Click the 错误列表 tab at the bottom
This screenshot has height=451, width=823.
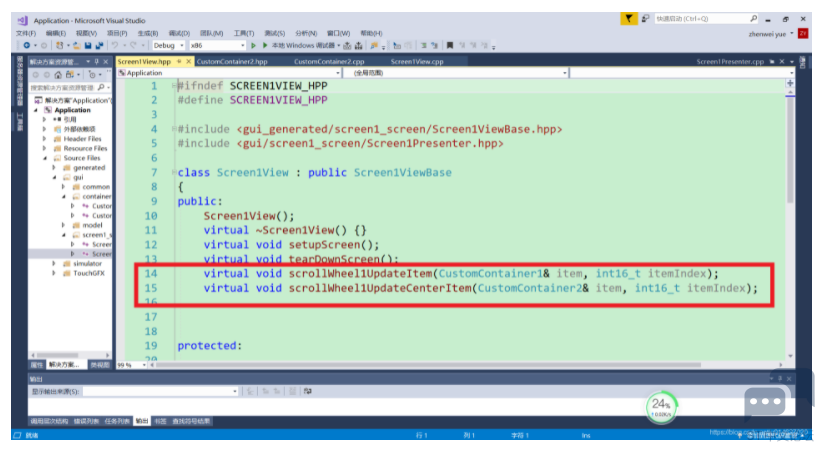[x=85, y=421]
